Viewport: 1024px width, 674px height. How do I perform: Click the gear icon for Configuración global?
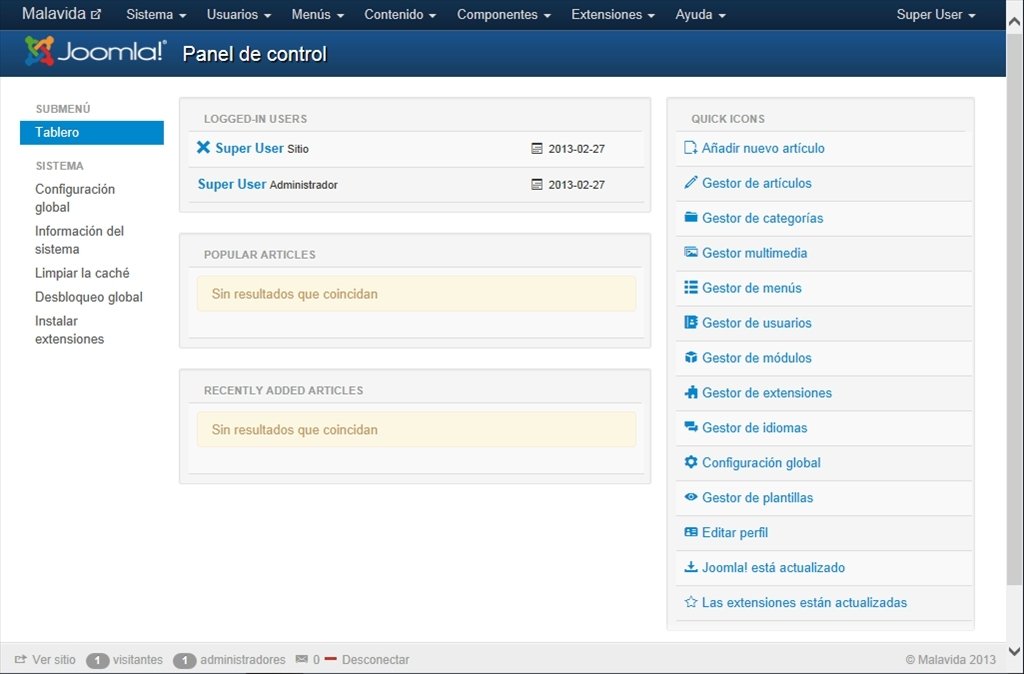[690, 462]
